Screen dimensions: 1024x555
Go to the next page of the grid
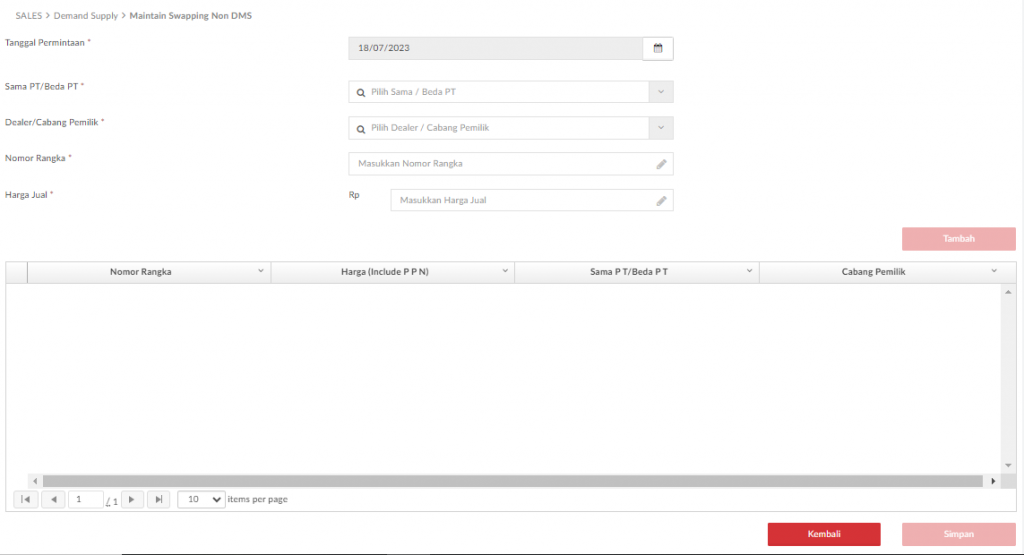(132, 500)
